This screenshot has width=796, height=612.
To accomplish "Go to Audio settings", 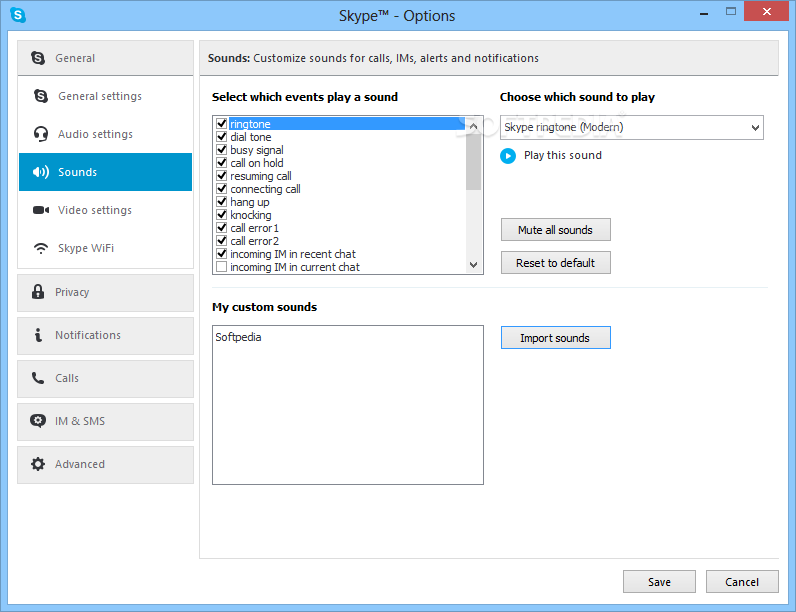I will coord(106,134).
